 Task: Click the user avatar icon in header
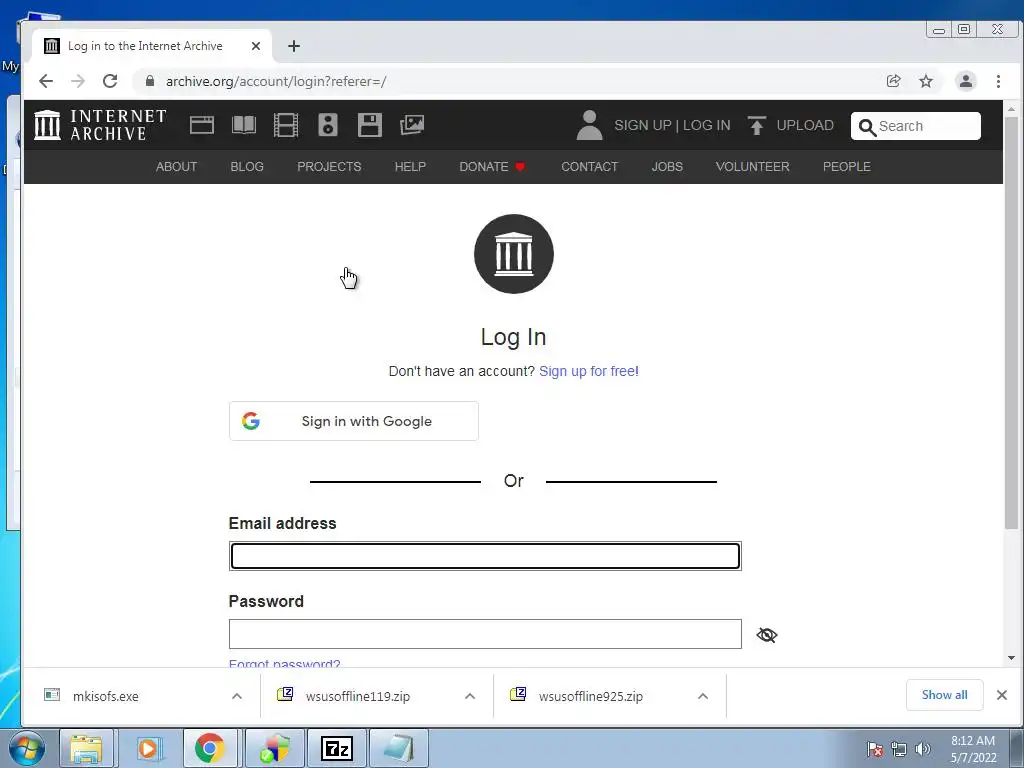pos(589,125)
